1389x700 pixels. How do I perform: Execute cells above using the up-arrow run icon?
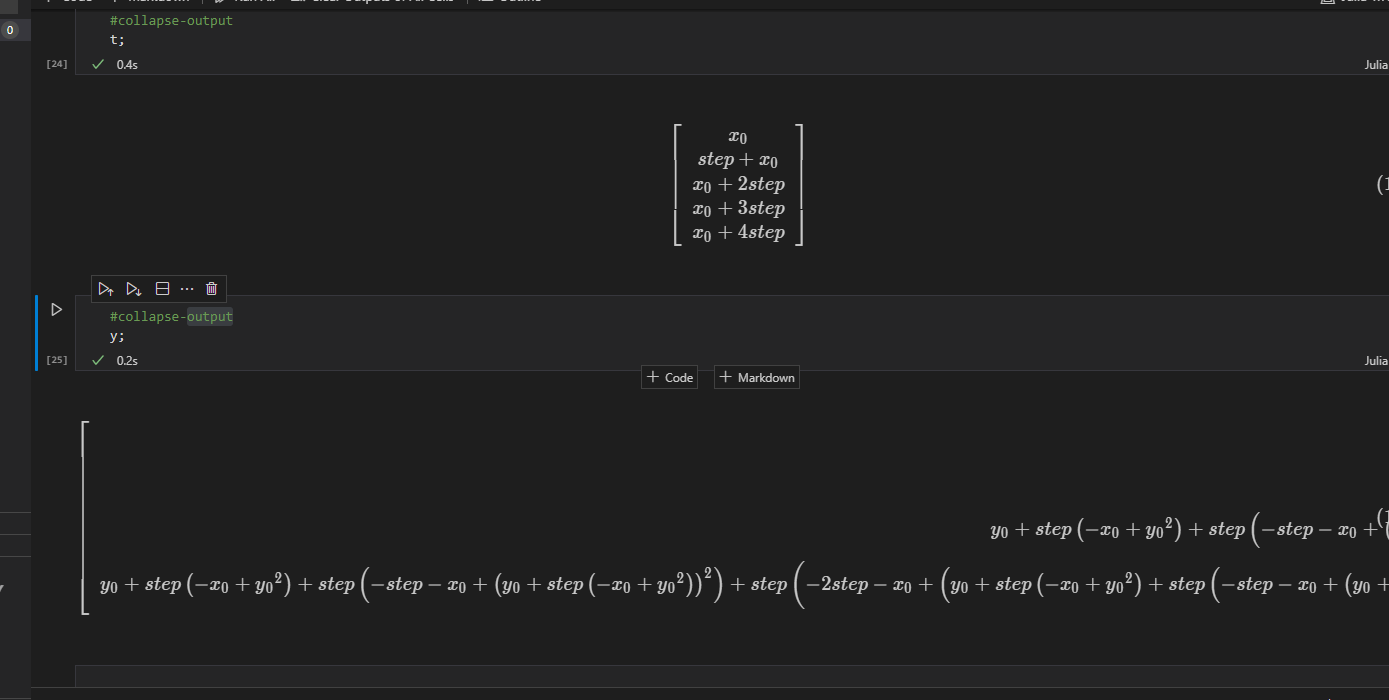click(105, 289)
